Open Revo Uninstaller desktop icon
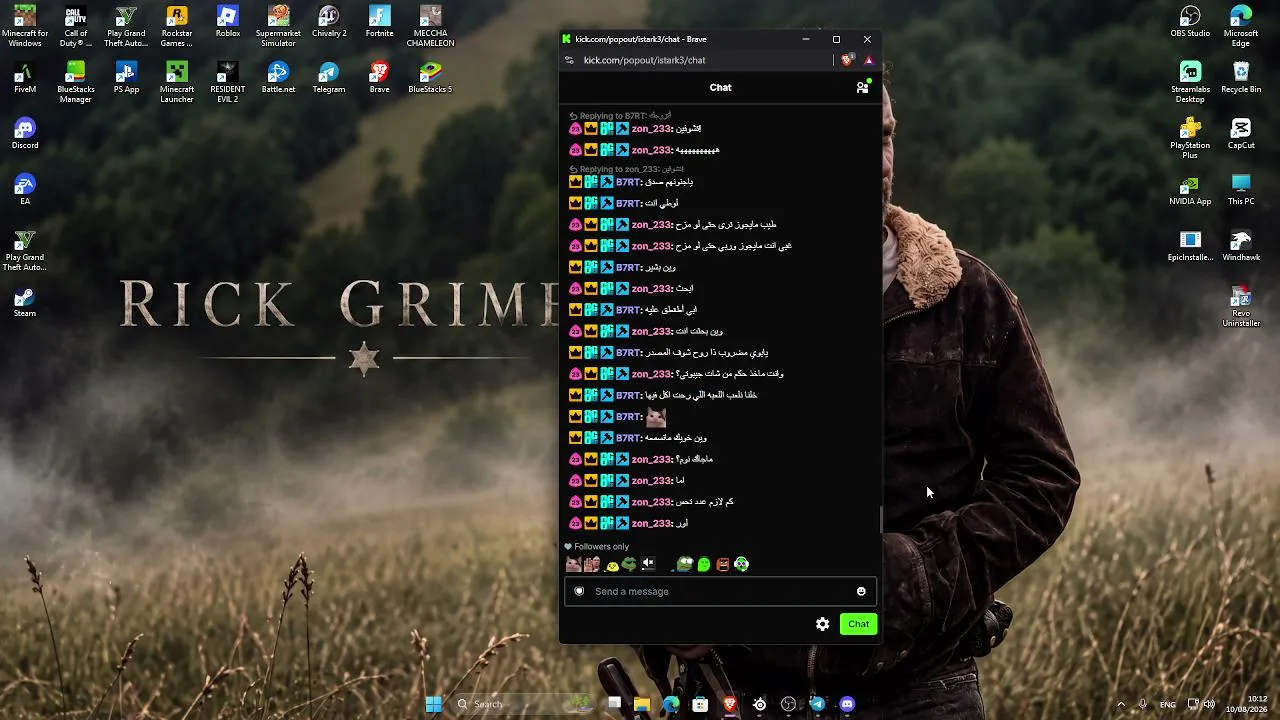 click(1241, 306)
